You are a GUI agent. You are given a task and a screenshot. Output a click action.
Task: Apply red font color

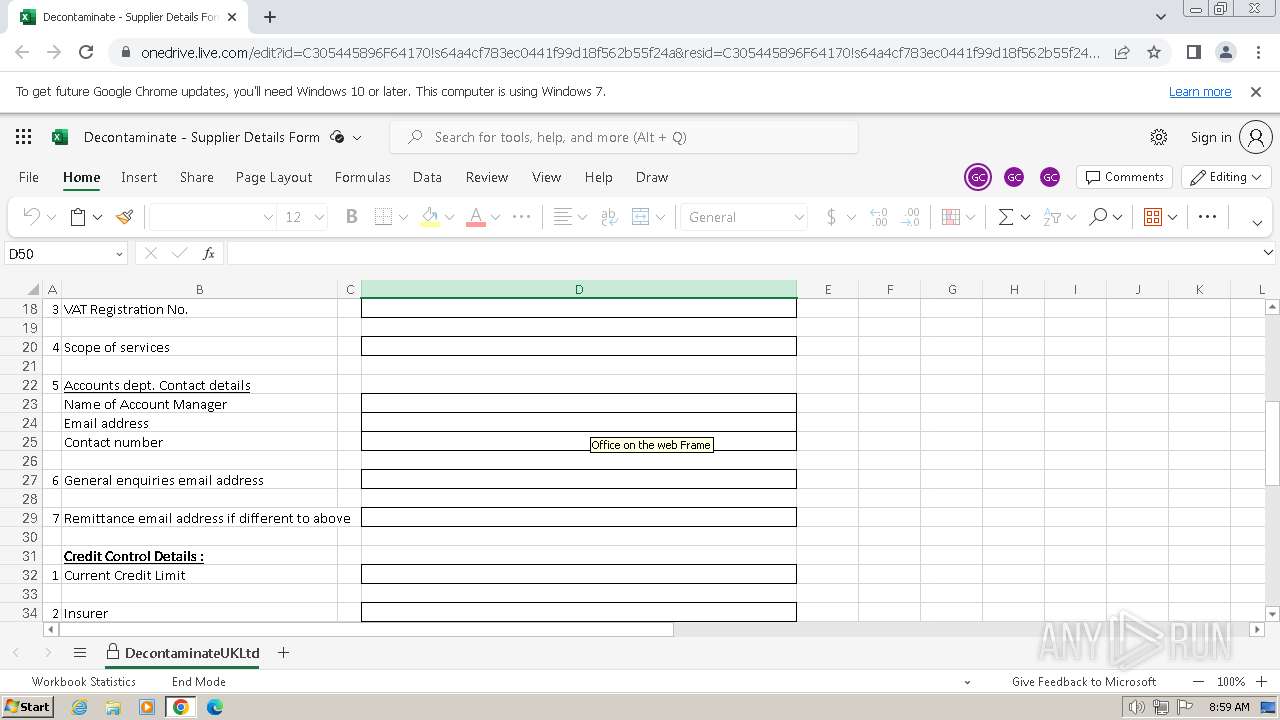click(476, 217)
